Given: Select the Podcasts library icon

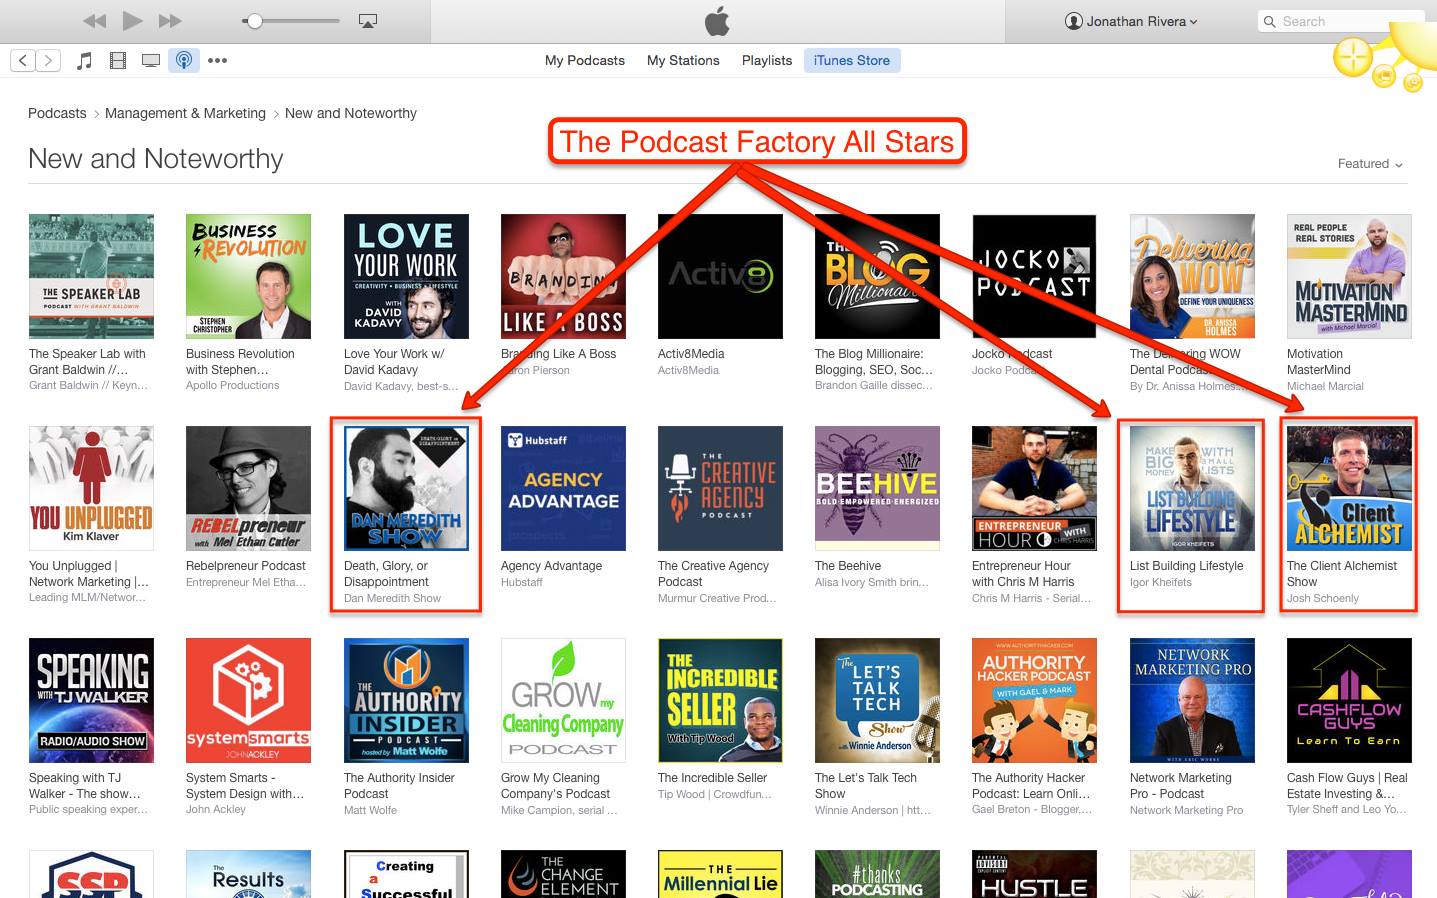Looking at the screenshot, I should 184,60.
